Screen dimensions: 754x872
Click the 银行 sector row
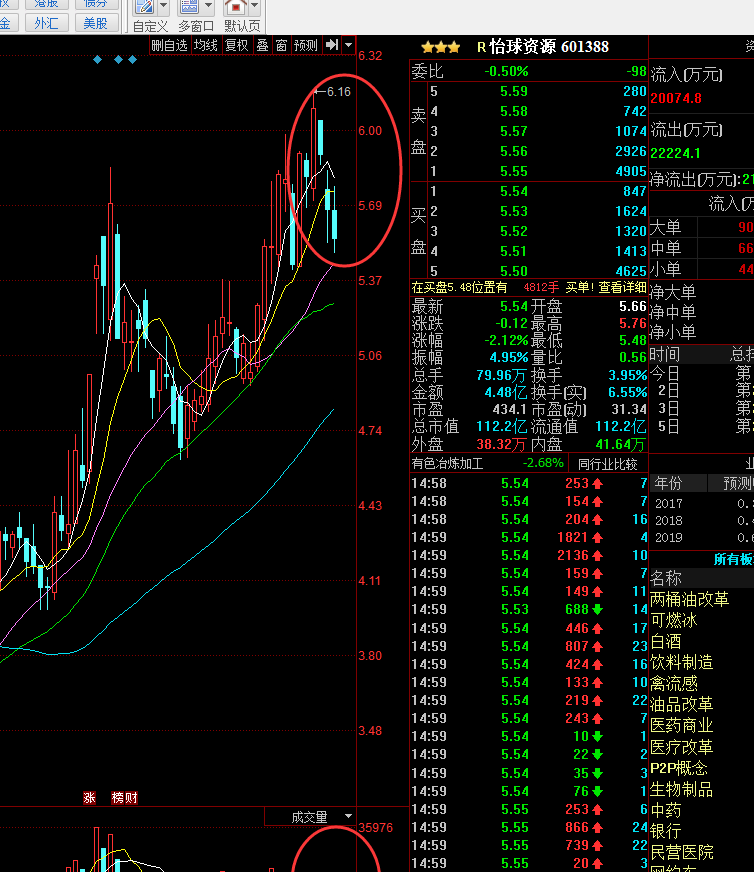(666, 831)
